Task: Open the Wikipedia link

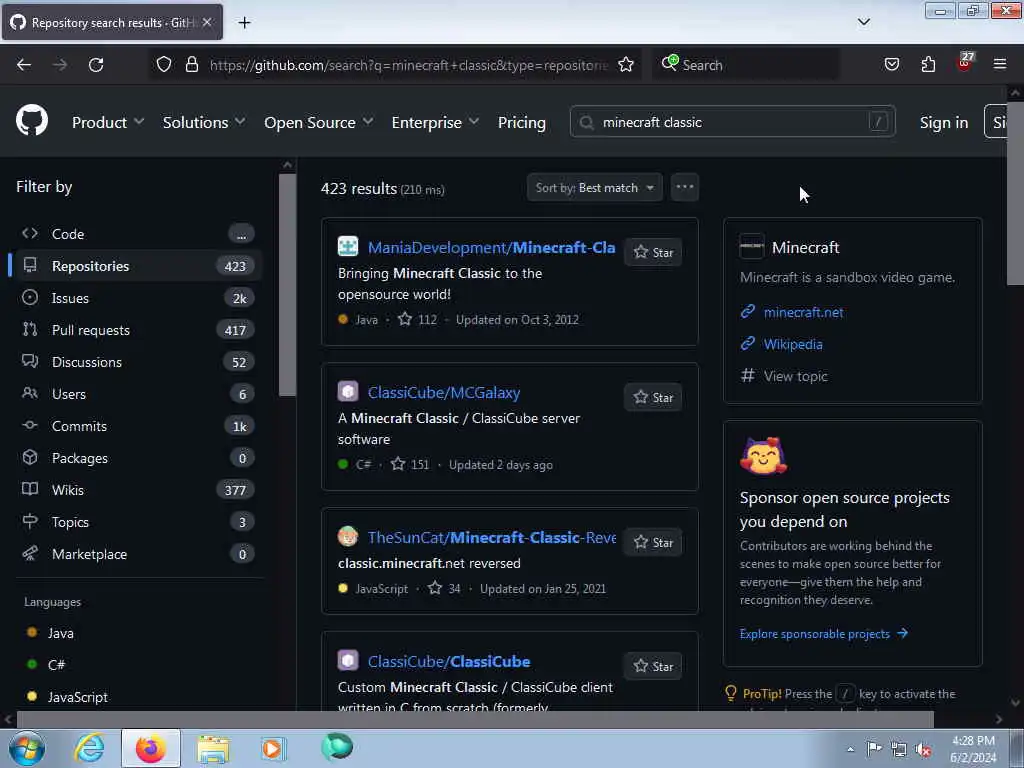Action: click(793, 344)
